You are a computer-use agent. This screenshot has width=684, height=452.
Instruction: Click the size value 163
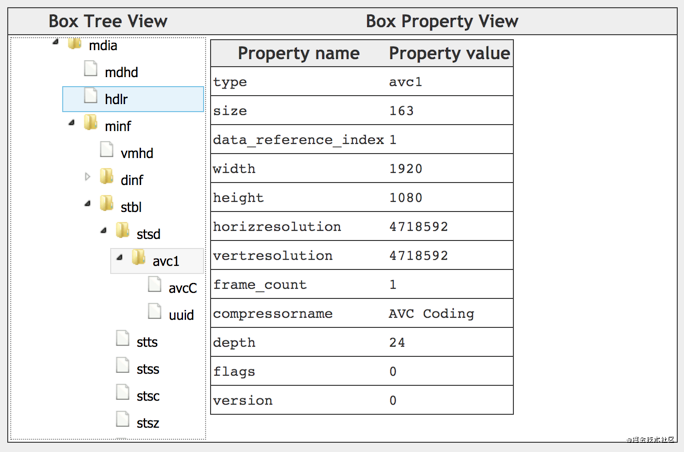point(401,111)
